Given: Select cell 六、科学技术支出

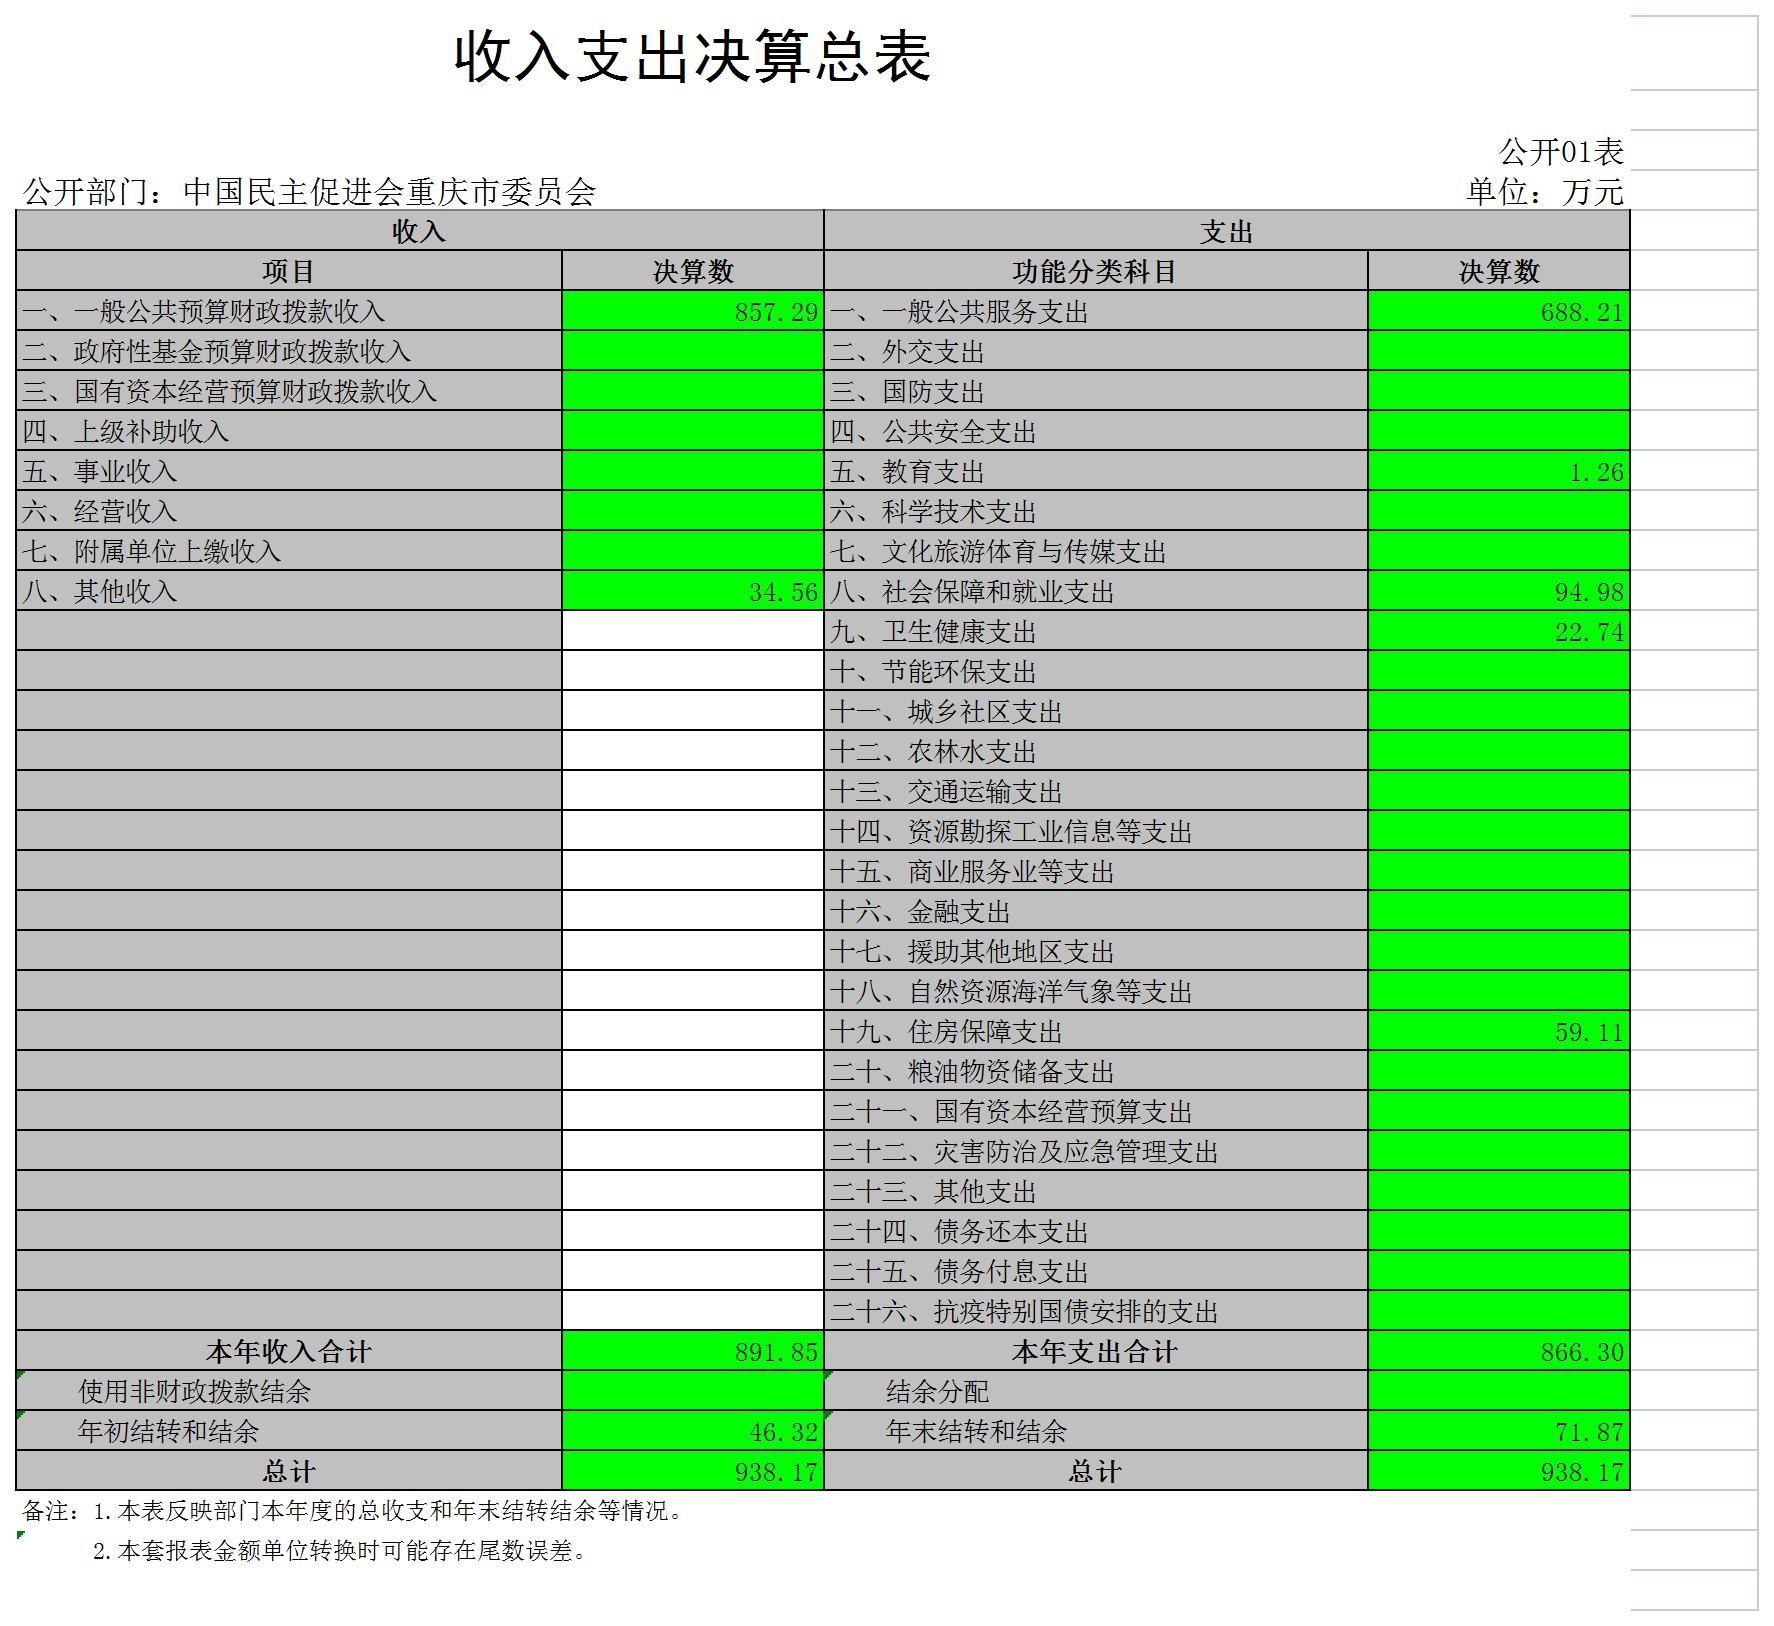Looking at the screenshot, I should [1096, 511].
